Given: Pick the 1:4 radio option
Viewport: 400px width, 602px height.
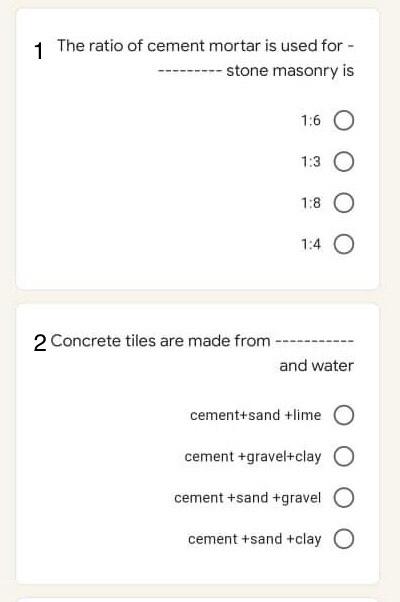Looking at the screenshot, I should [344, 245].
